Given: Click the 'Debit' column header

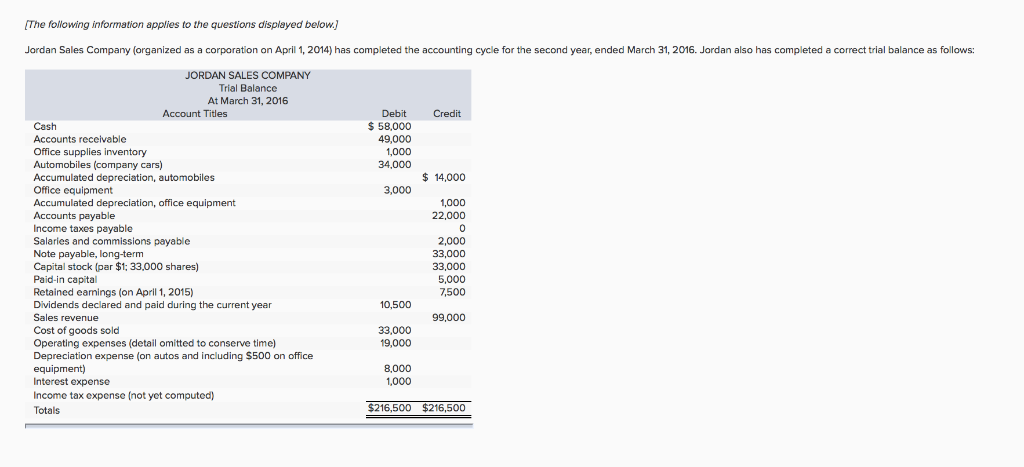Looking at the screenshot, I should (x=394, y=114).
